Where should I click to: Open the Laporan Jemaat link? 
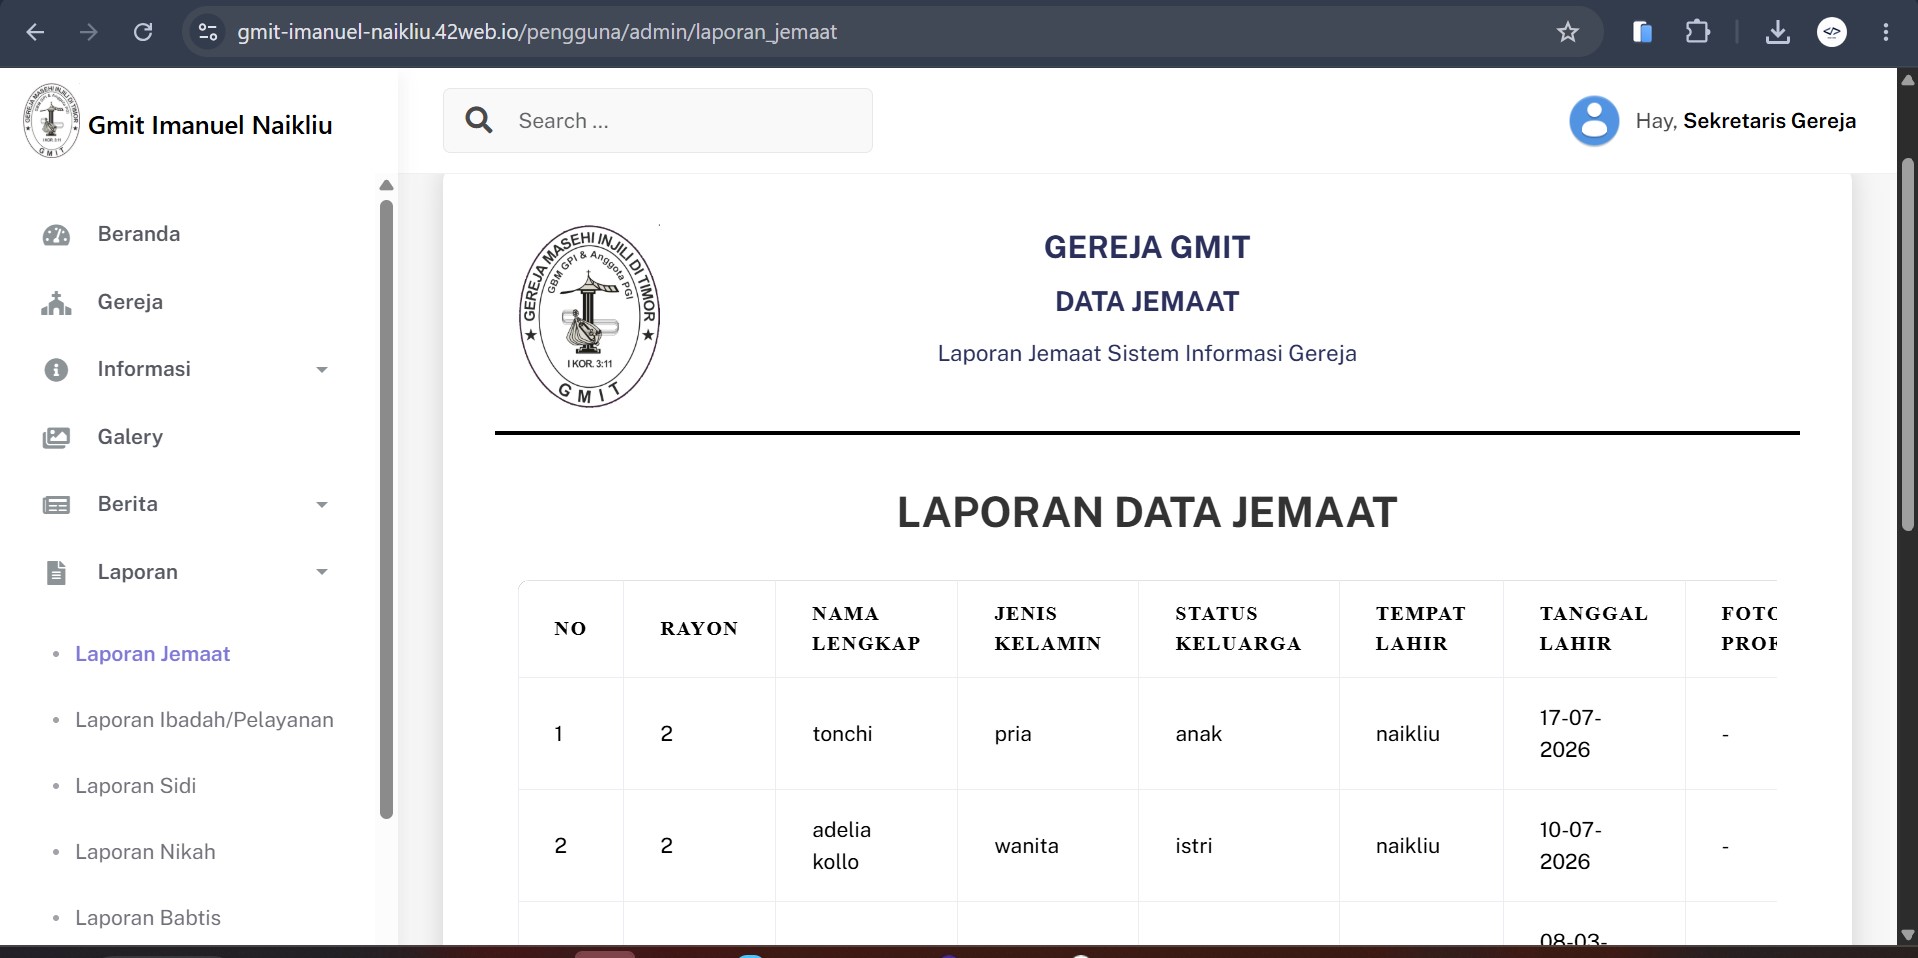coord(152,654)
